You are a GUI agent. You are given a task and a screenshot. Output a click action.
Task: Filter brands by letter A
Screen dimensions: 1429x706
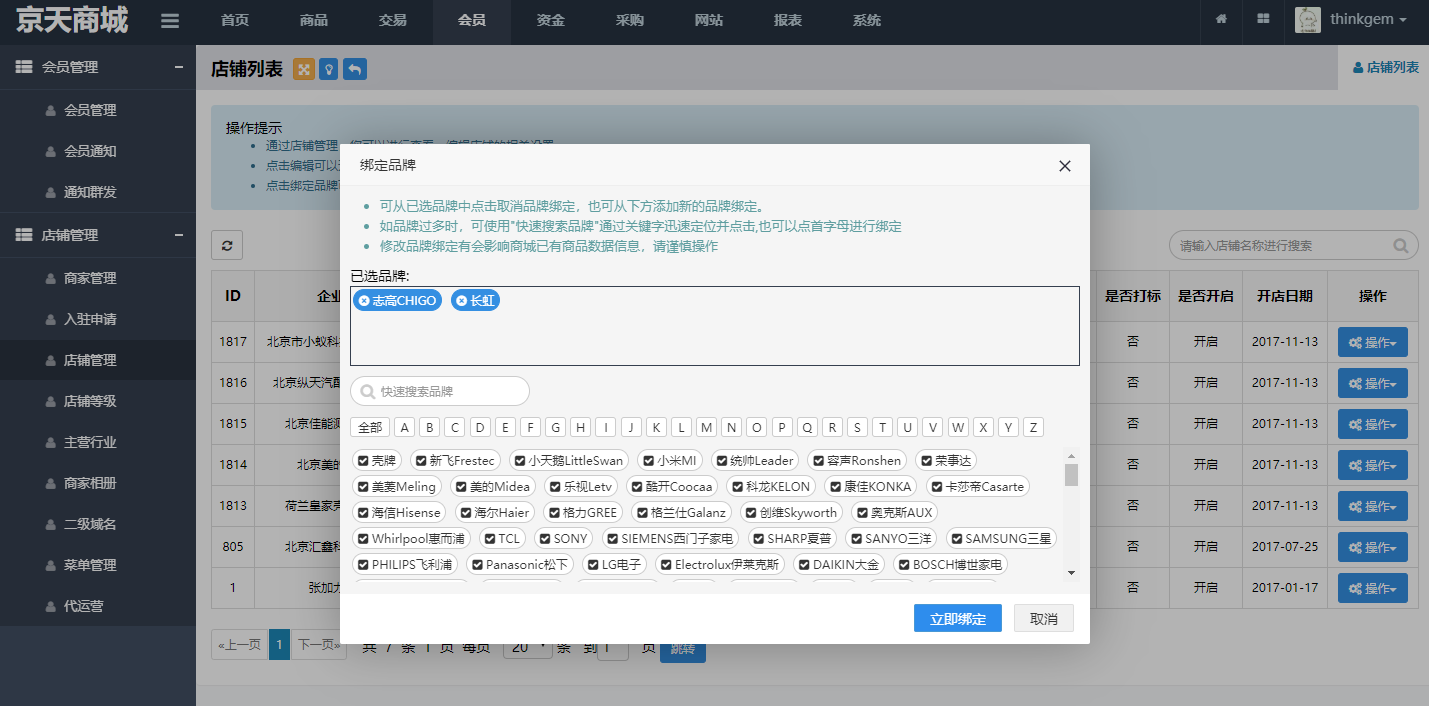[404, 427]
